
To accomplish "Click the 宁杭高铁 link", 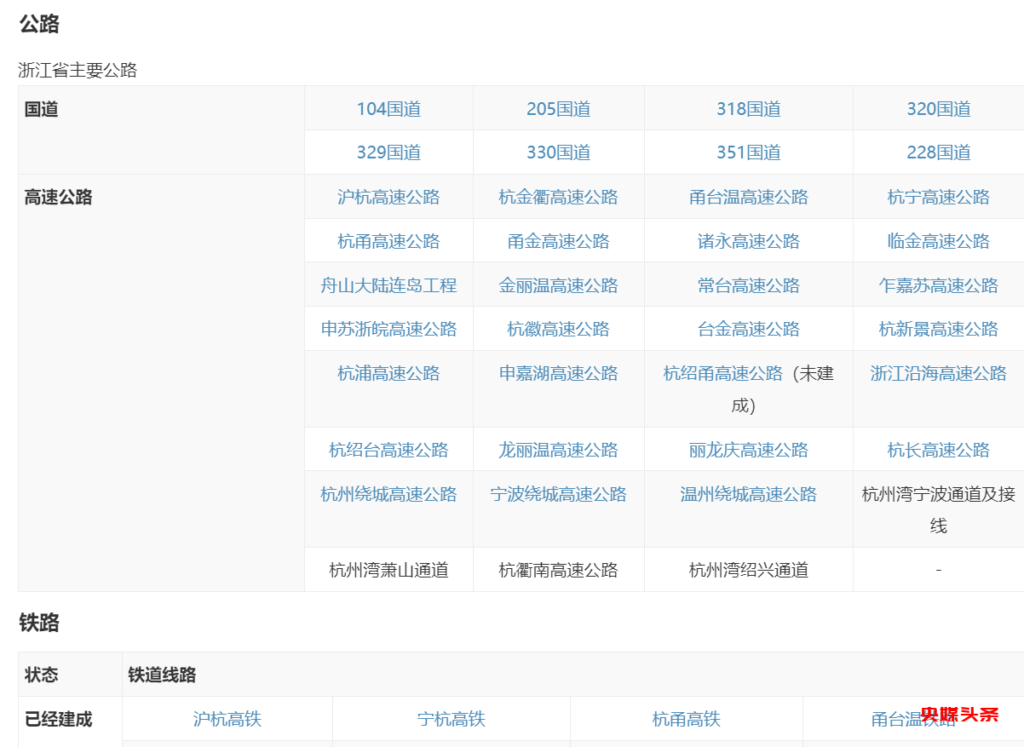I will [451, 719].
